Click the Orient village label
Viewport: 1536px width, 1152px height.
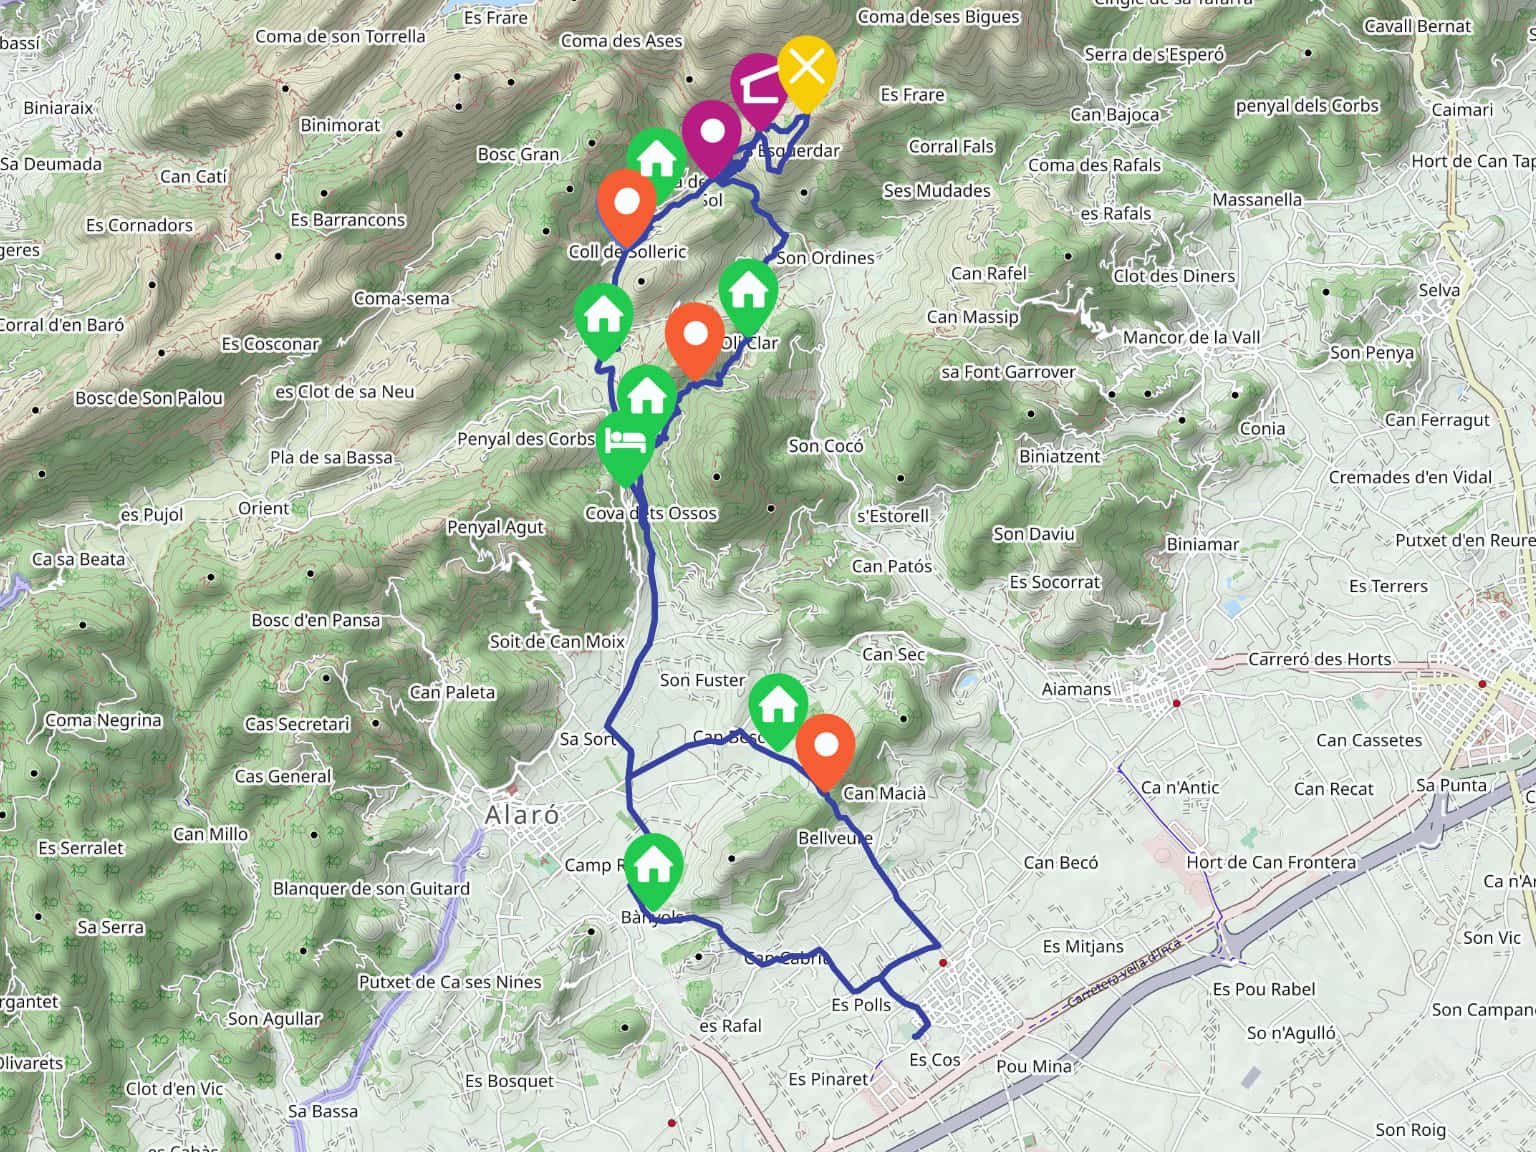[x=263, y=508]
